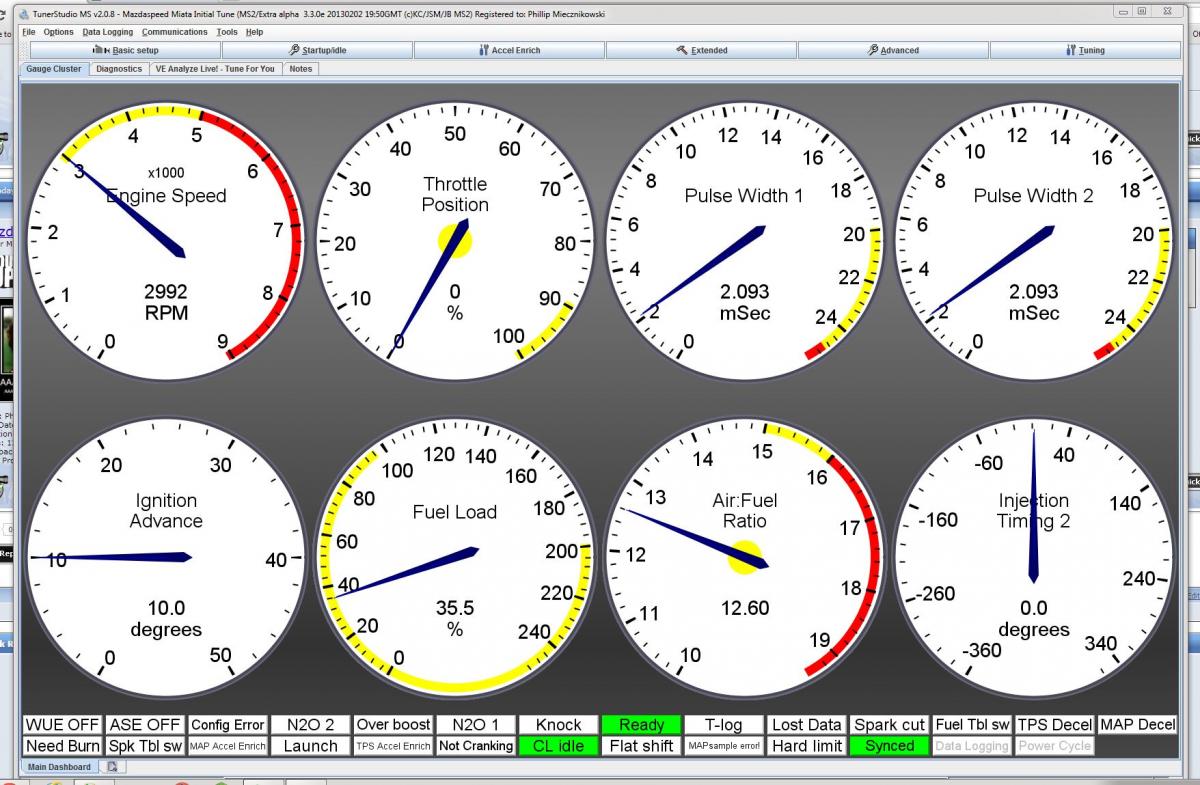The image size is (1200, 785).
Task: Open the Data Logging menu
Action: [x=108, y=32]
